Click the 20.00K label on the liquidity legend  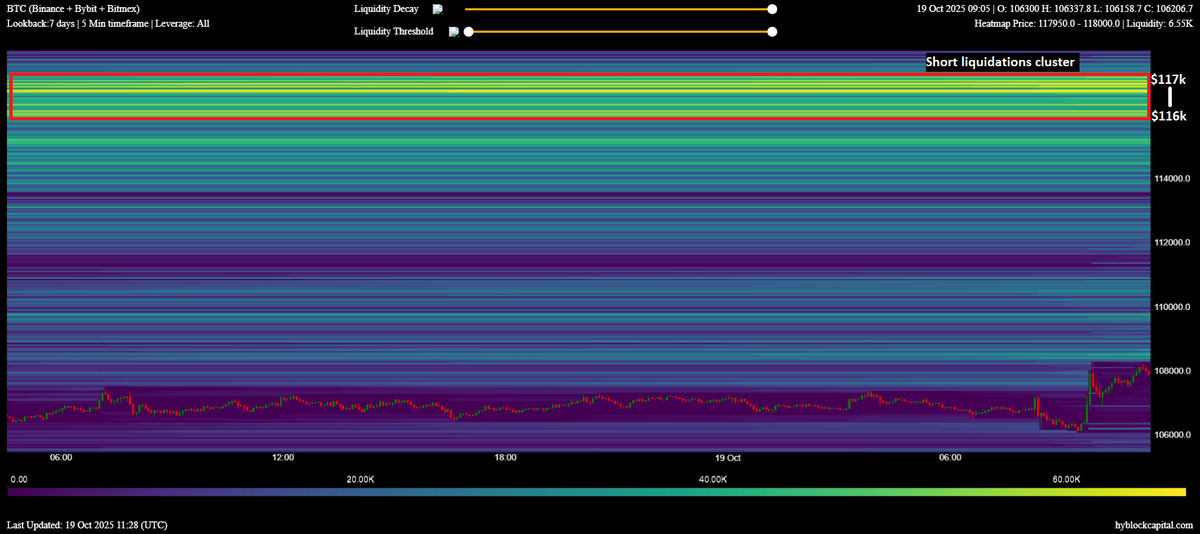[x=359, y=479]
